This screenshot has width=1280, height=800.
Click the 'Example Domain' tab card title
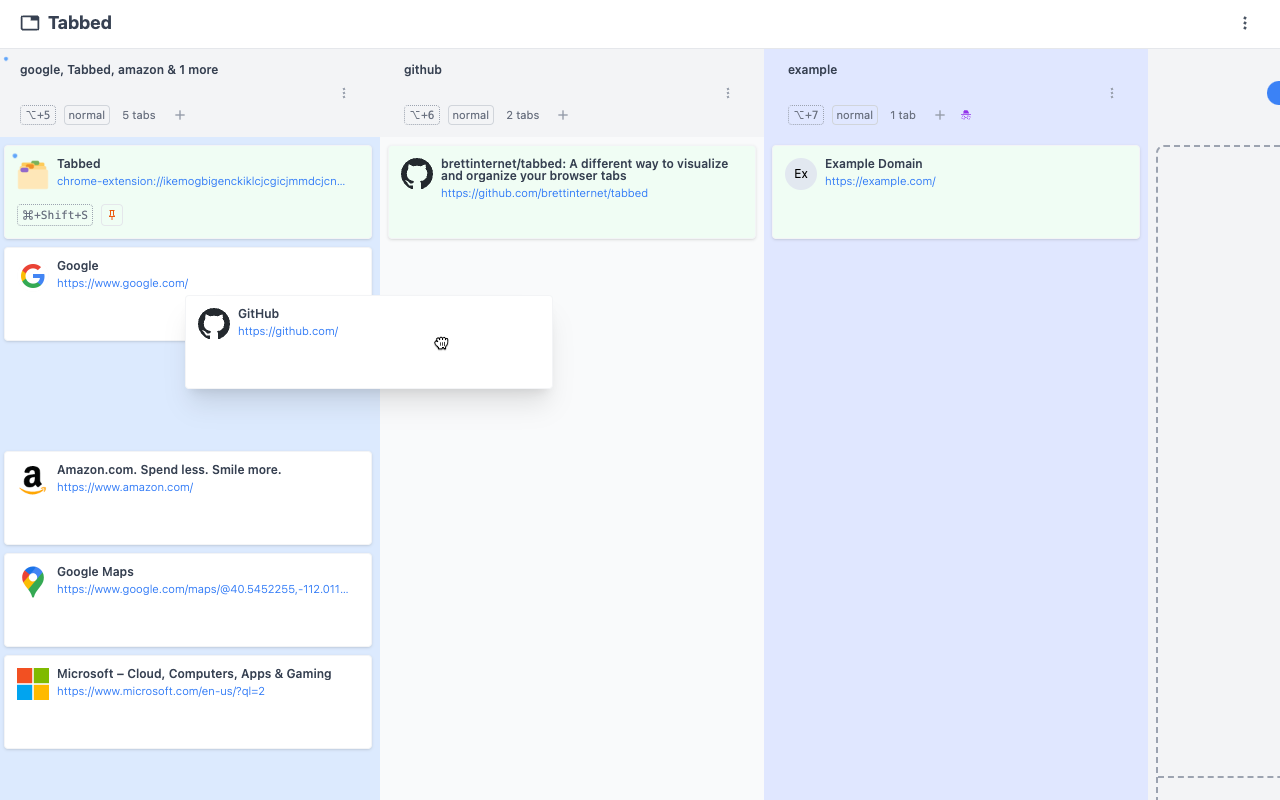tap(874, 164)
